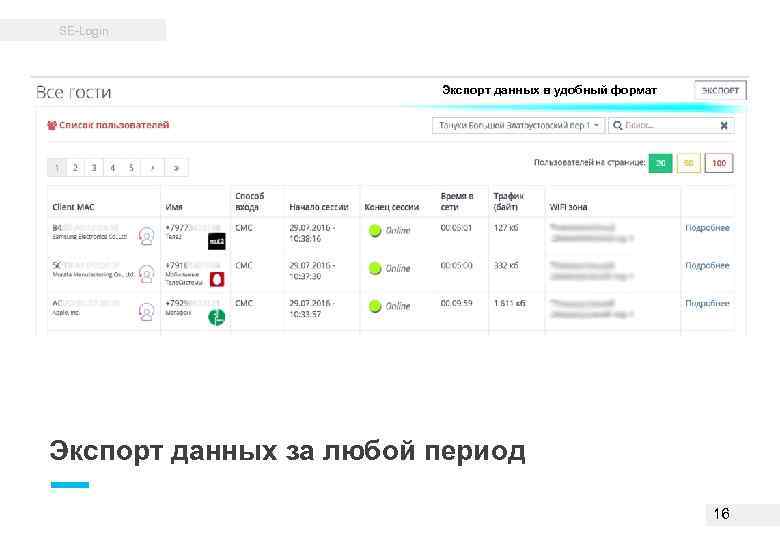Go to page 1 in pagination

(57, 168)
